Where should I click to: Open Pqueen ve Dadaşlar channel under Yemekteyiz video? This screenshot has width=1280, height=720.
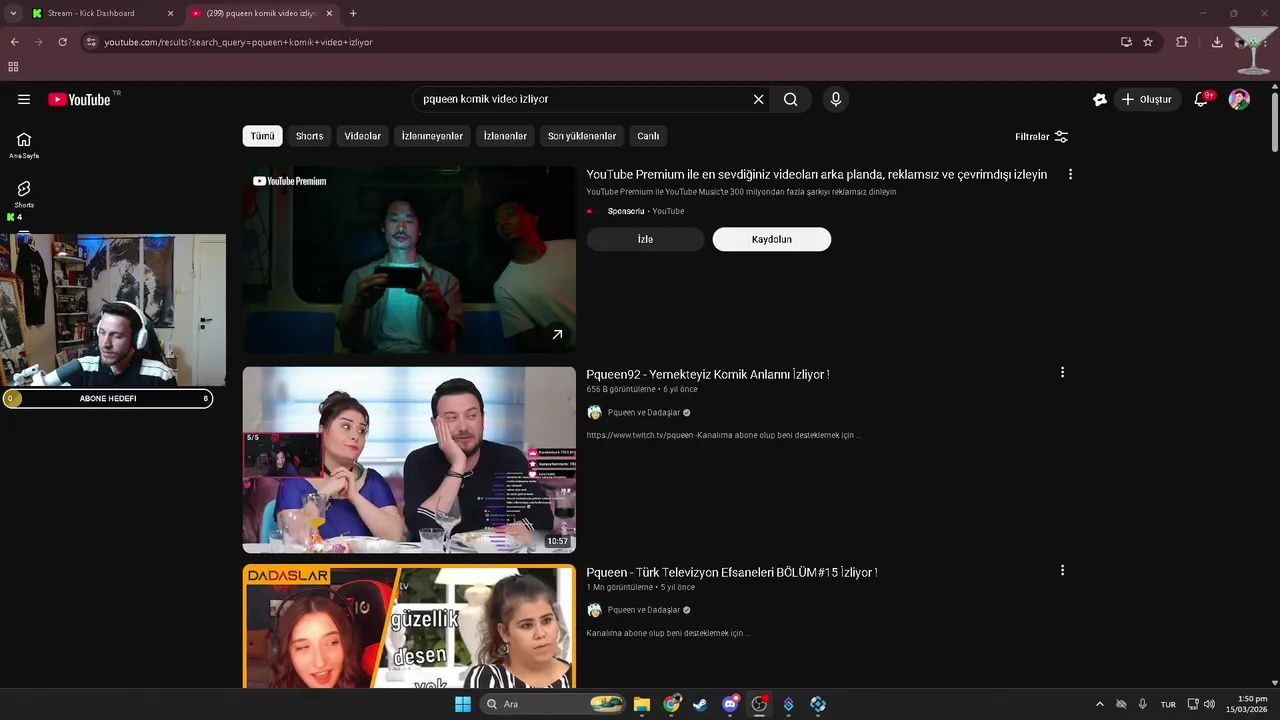point(643,412)
